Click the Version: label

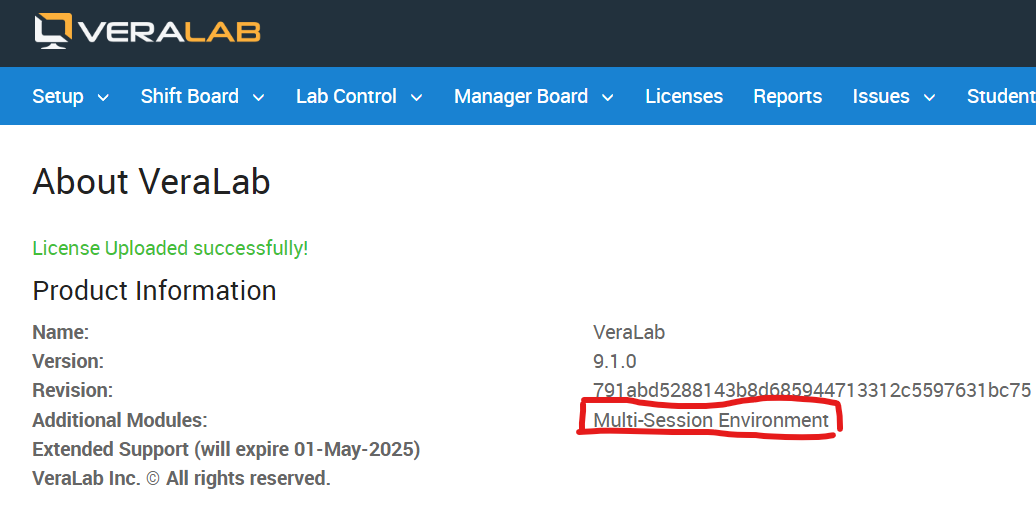tap(68, 361)
